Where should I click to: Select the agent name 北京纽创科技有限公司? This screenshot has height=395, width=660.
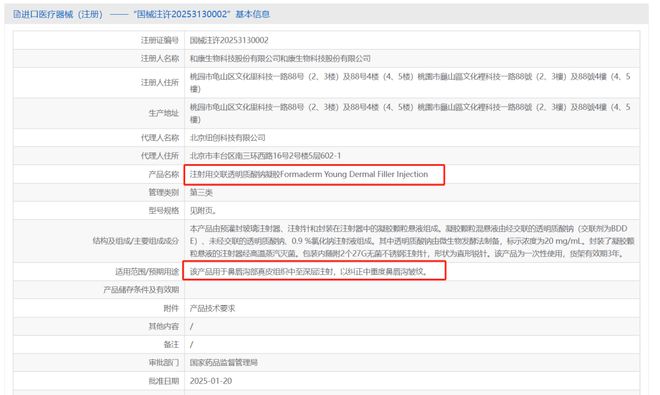click(x=227, y=138)
